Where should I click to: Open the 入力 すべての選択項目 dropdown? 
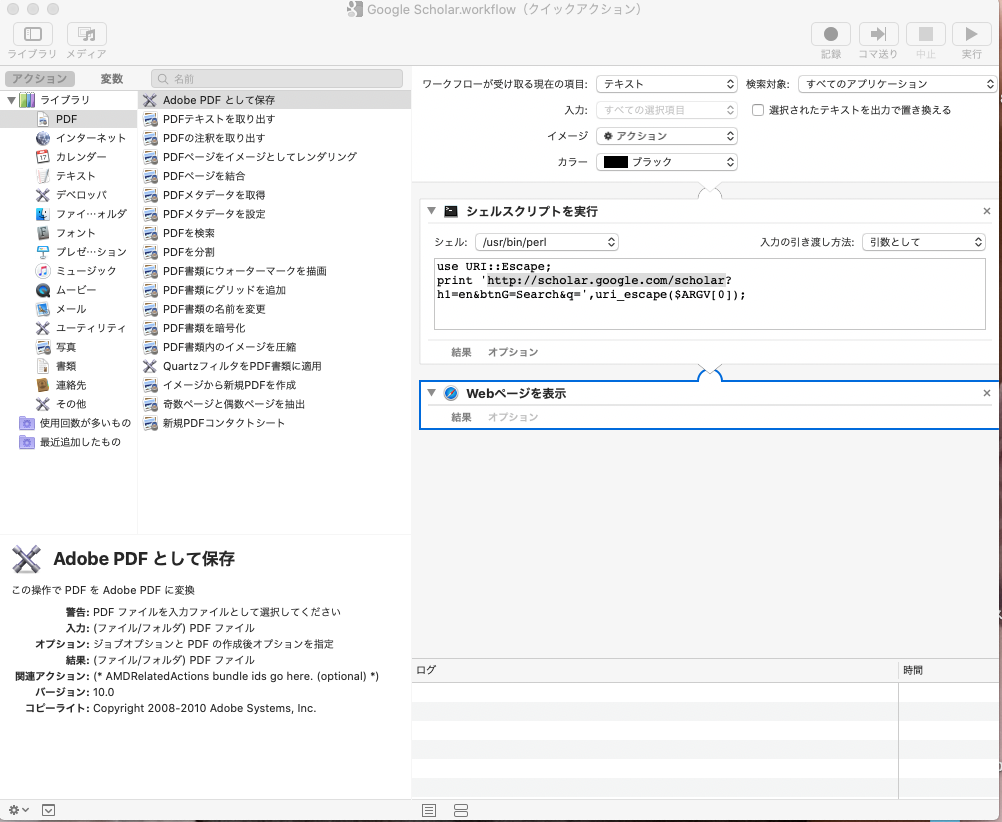[667, 110]
